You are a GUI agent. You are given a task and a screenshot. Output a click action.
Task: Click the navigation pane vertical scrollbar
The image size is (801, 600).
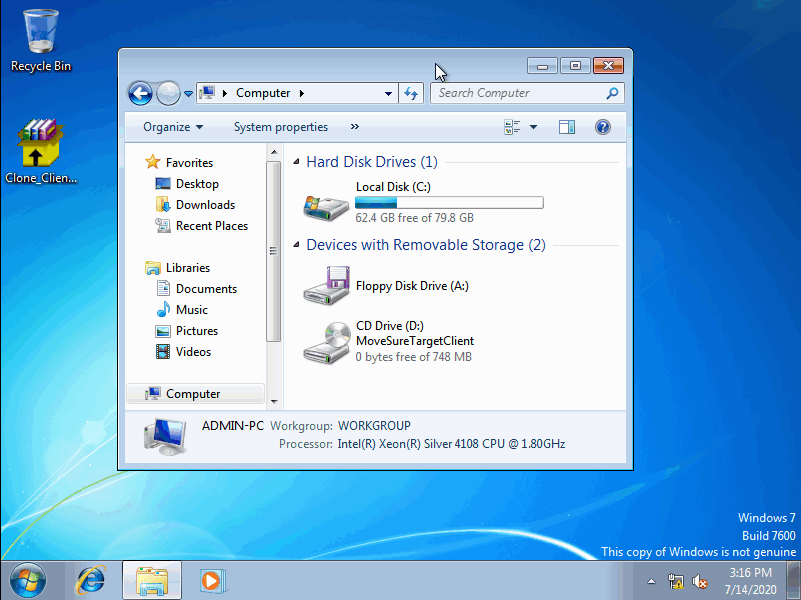pos(273,250)
